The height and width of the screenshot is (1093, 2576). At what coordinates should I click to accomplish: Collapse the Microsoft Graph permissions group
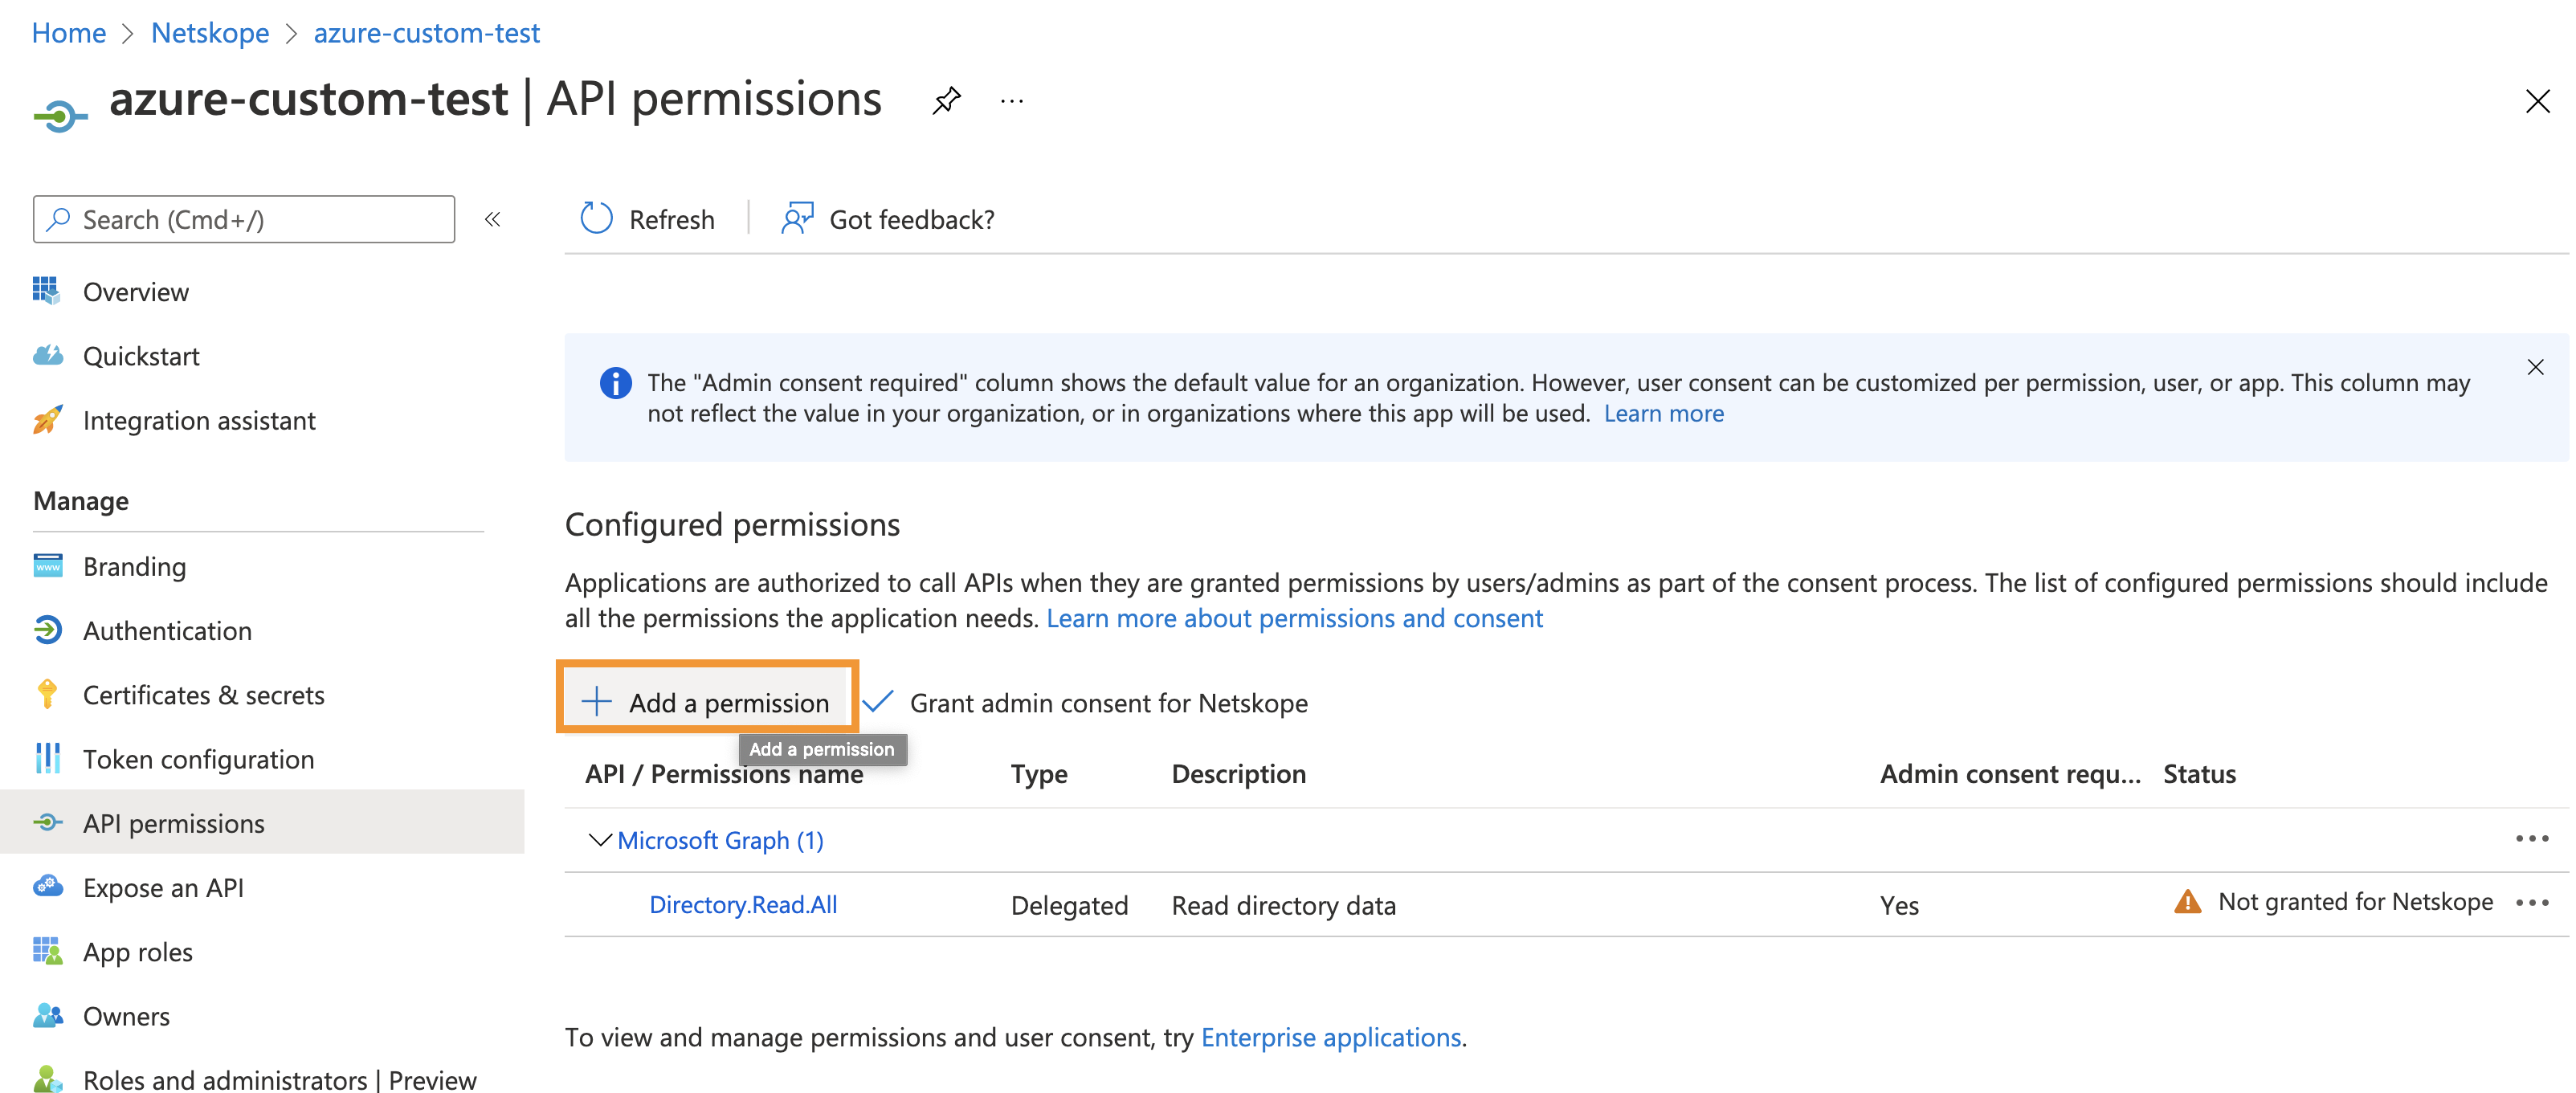point(599,840)
